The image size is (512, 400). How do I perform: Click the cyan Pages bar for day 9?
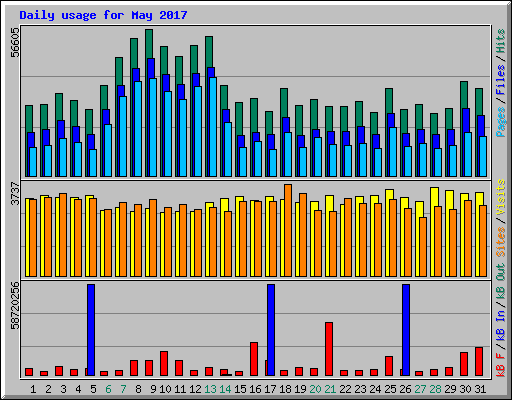(153, 127)
